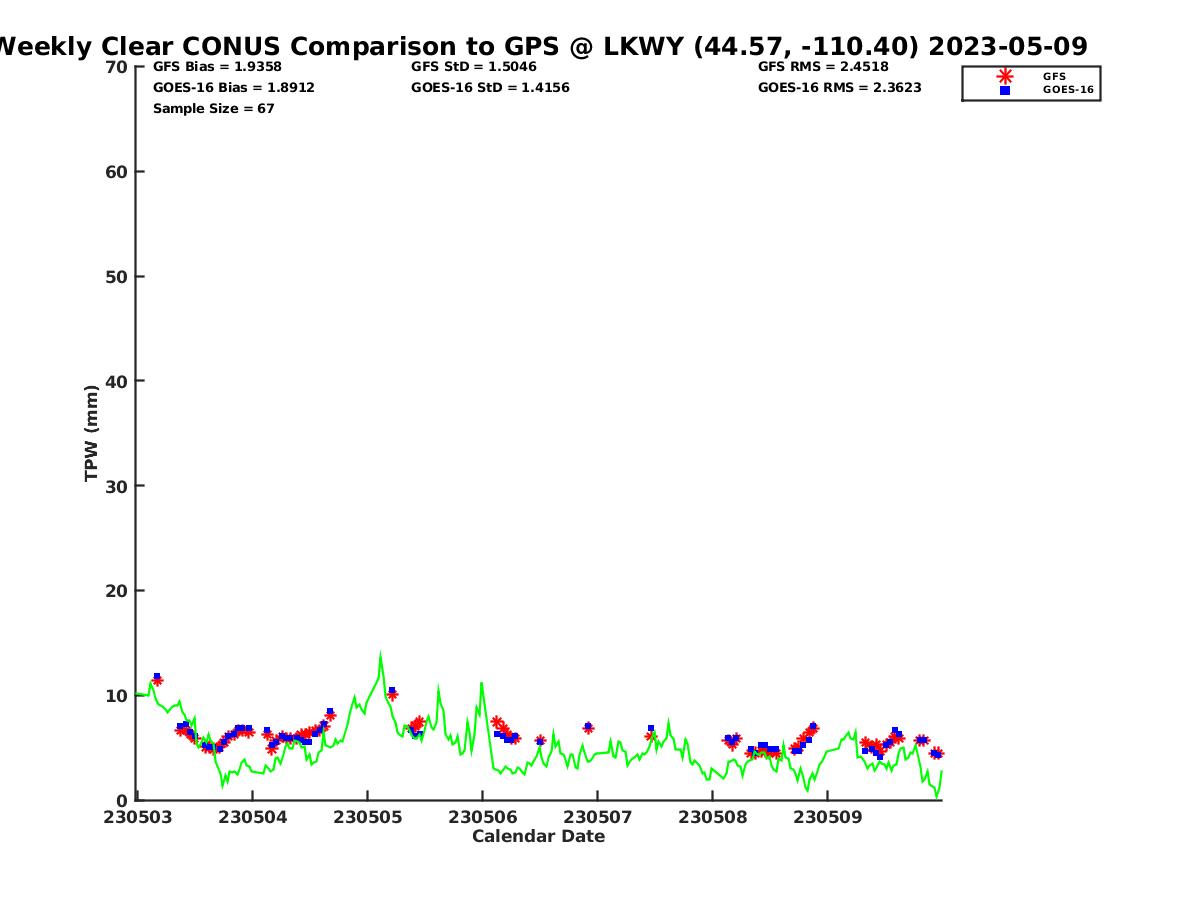Click the tallest green GPS line peak
The width and height of the screenshot is (1200, 900).
[380, 655]
